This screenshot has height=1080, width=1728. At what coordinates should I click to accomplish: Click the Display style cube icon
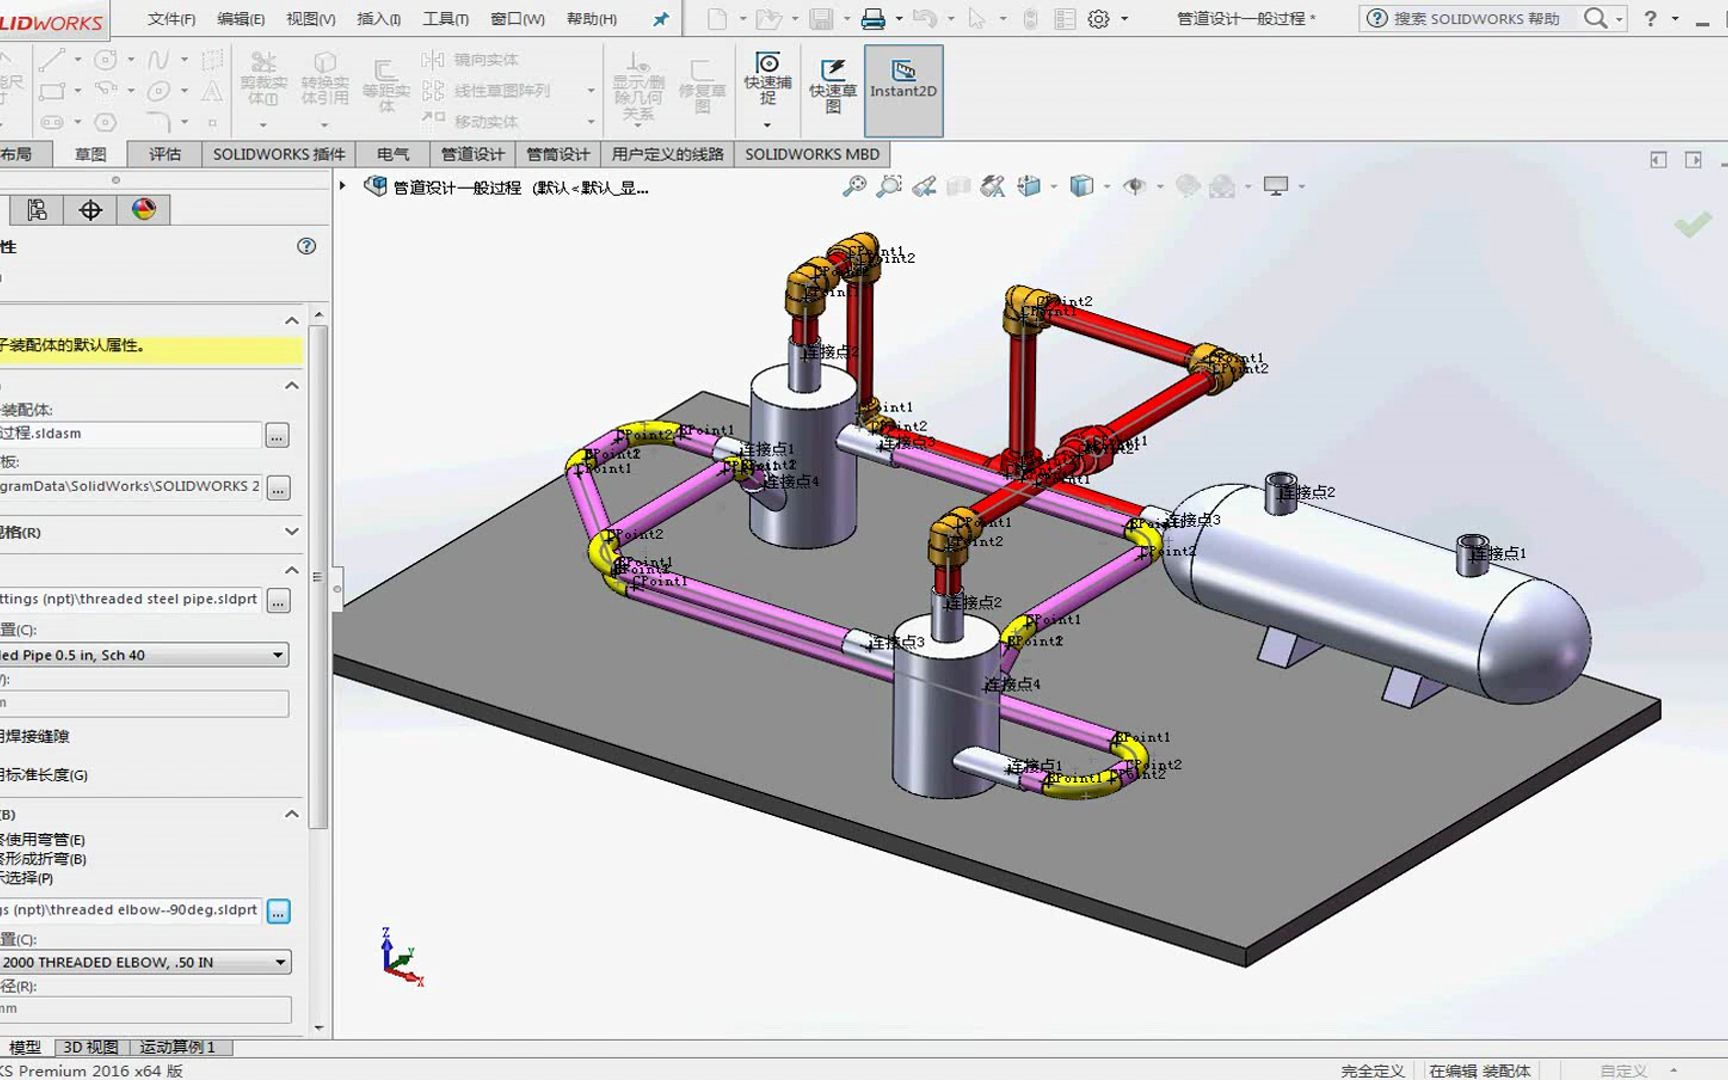[x=1081, y=186]
